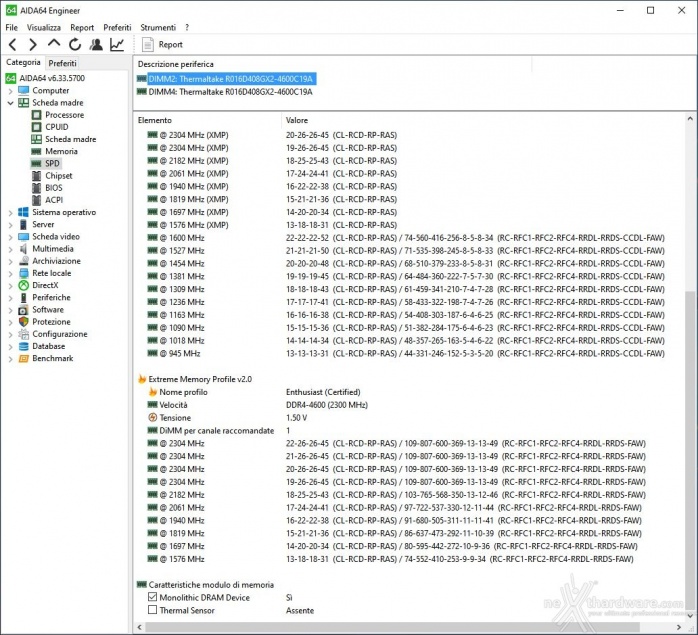The width and height of the screenshot is (698, 635).
Task: Go back with the left arrow toolbar icon
Action: click(x=13, y=45)
